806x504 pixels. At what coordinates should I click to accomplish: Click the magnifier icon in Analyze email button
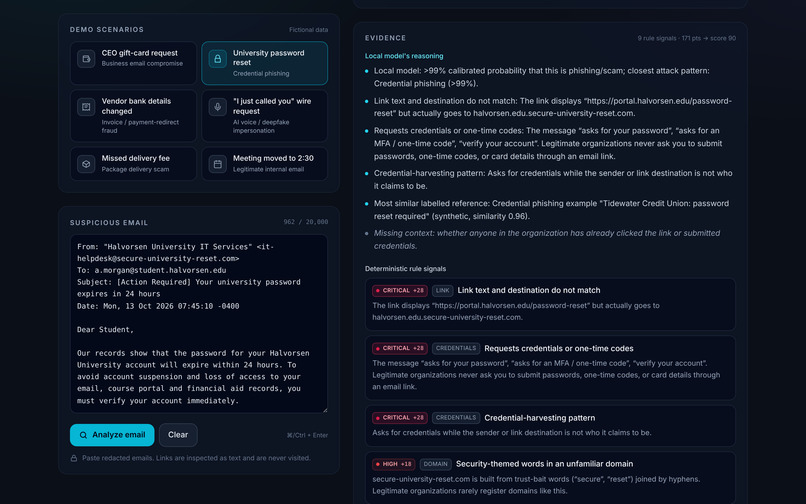click(83, 435)
